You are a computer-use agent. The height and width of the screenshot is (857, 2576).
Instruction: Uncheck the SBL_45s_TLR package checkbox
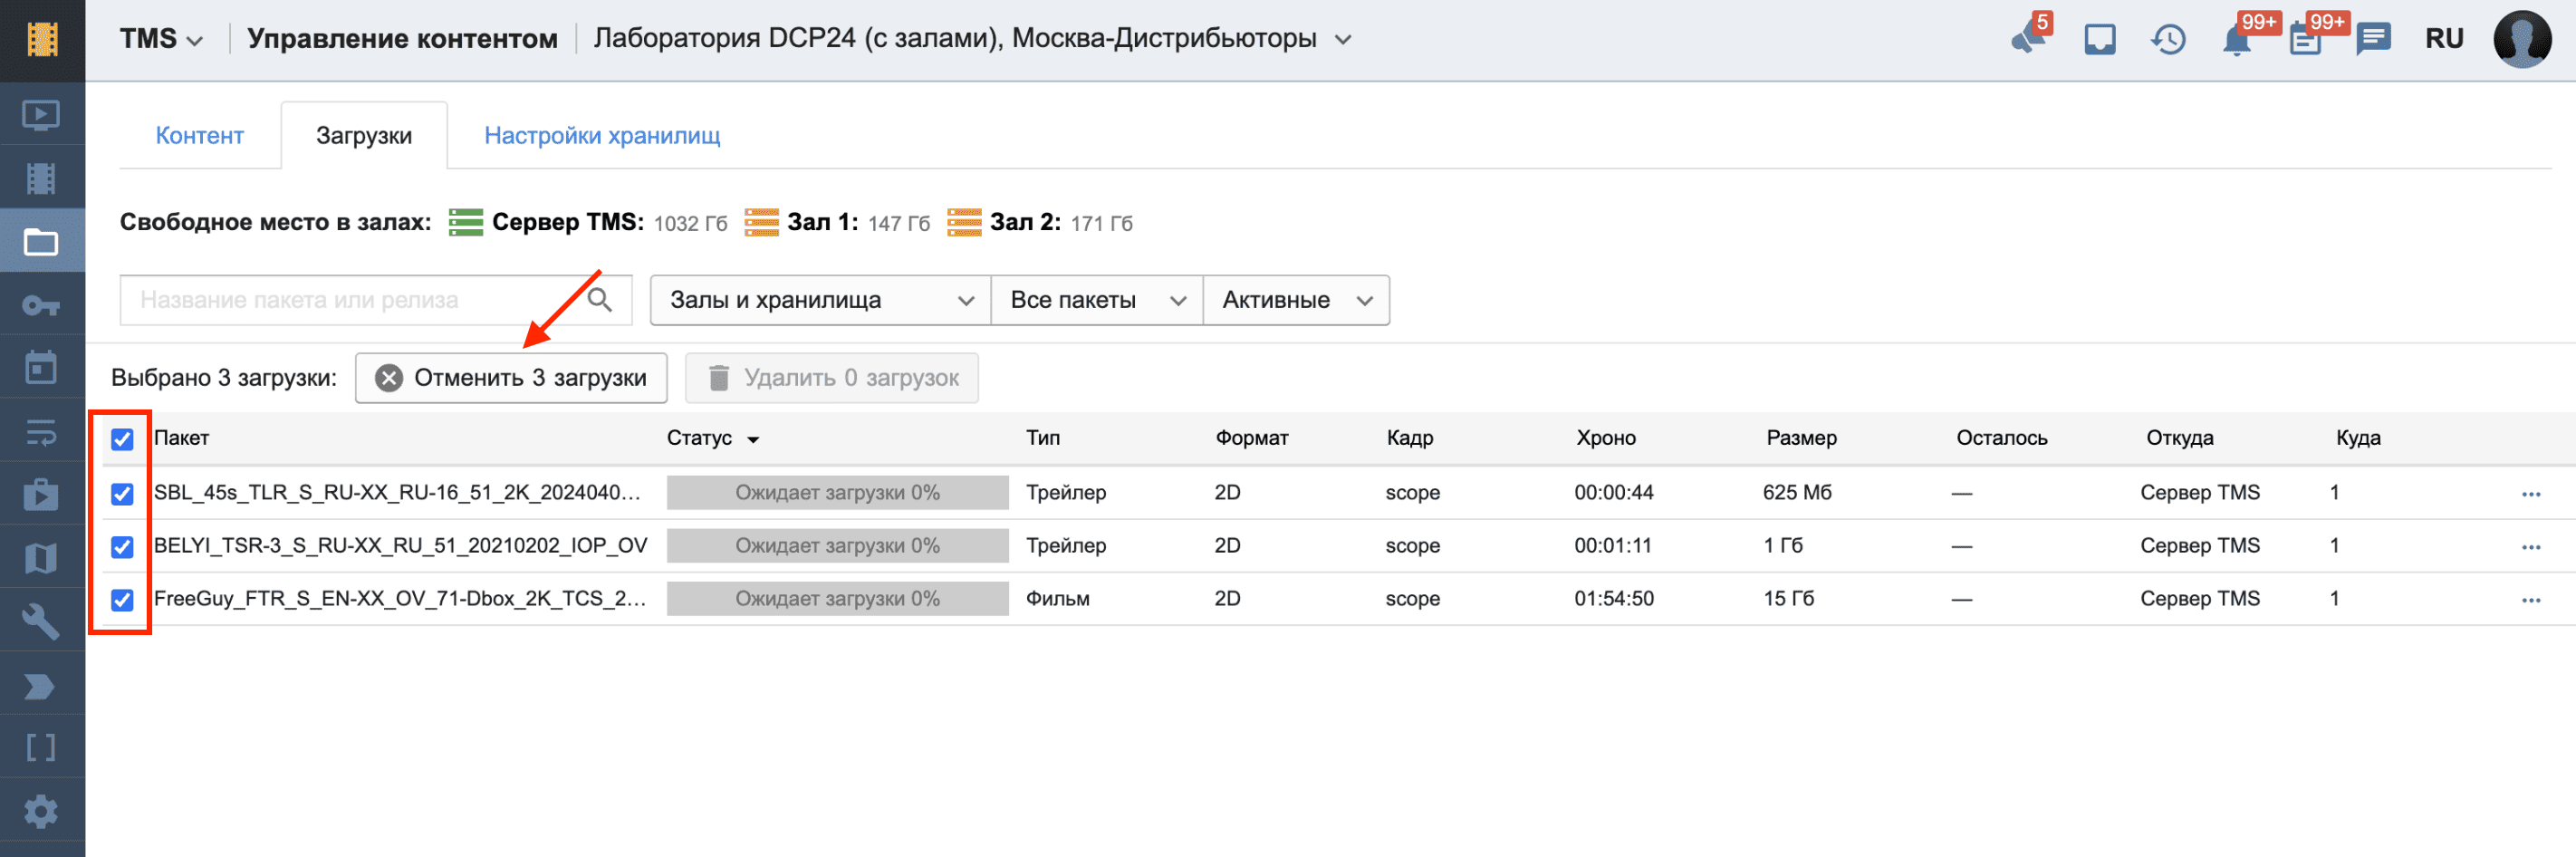tap(122, 493)
